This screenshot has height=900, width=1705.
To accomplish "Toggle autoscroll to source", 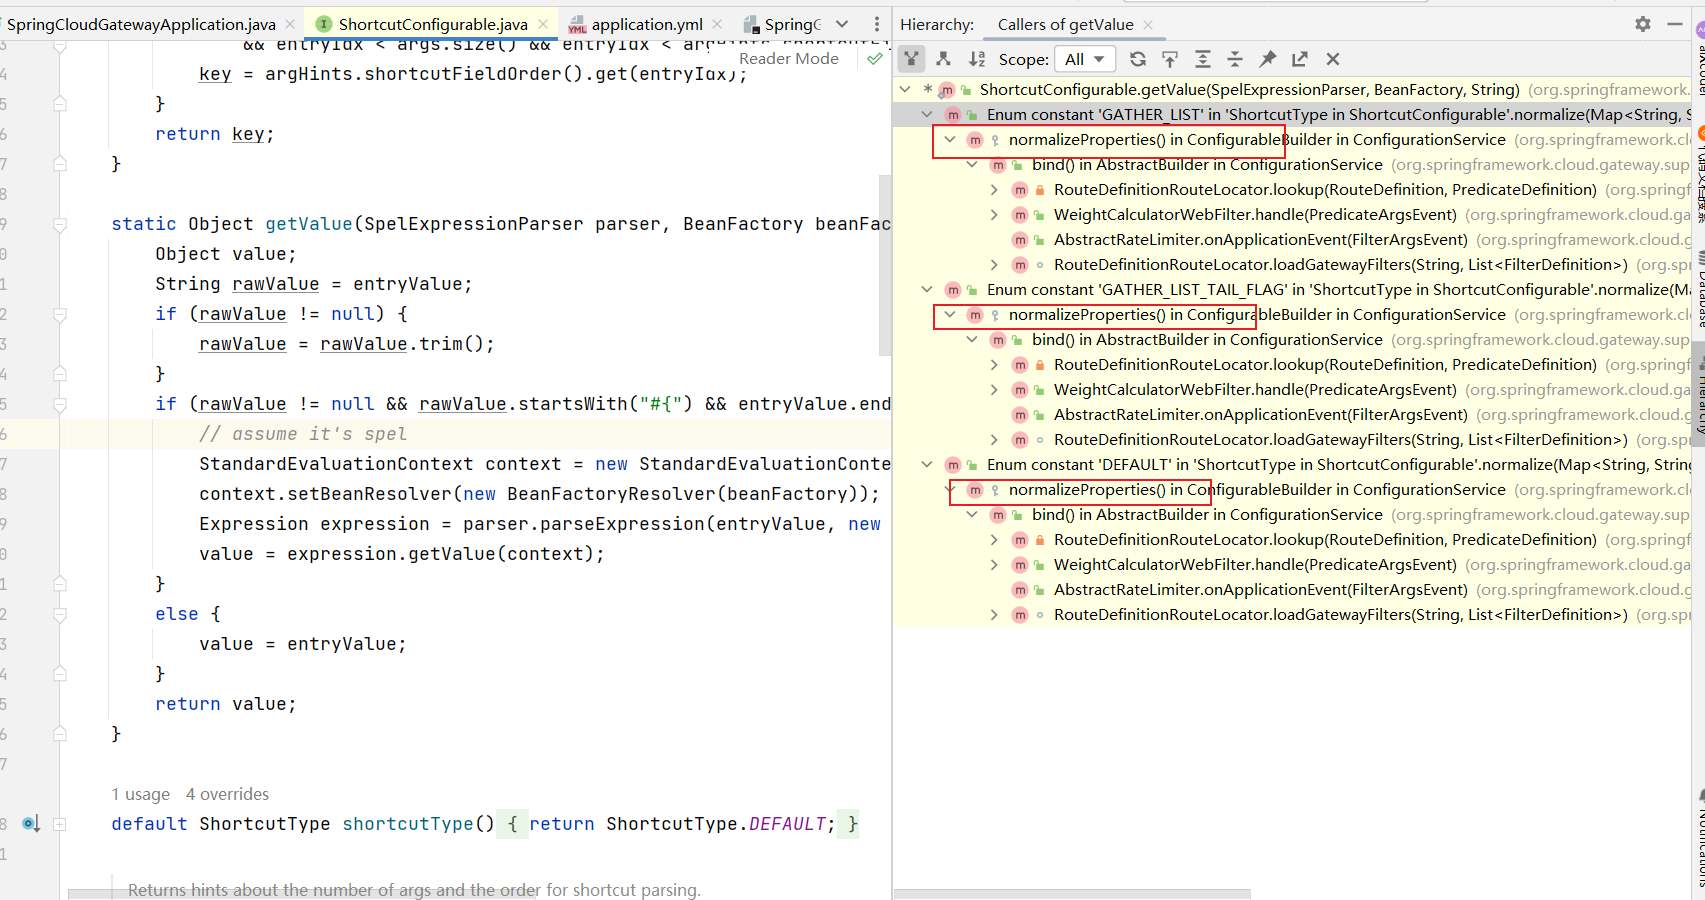I will 1170,59.
